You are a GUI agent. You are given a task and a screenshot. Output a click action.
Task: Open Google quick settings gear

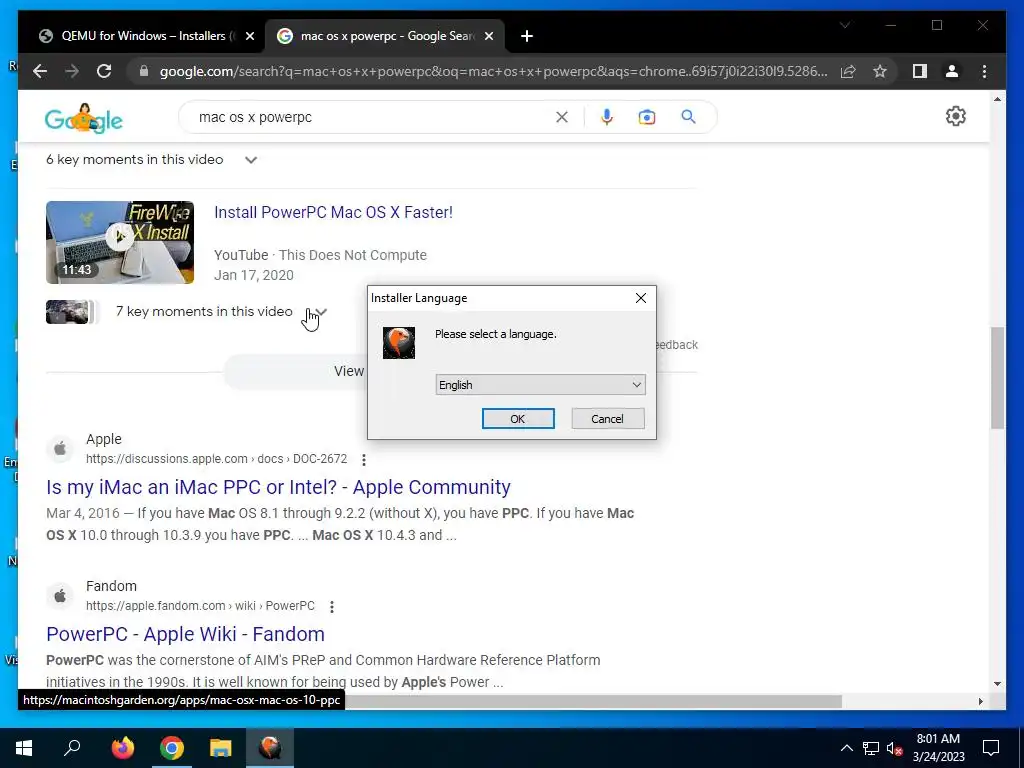pos(955,116)
